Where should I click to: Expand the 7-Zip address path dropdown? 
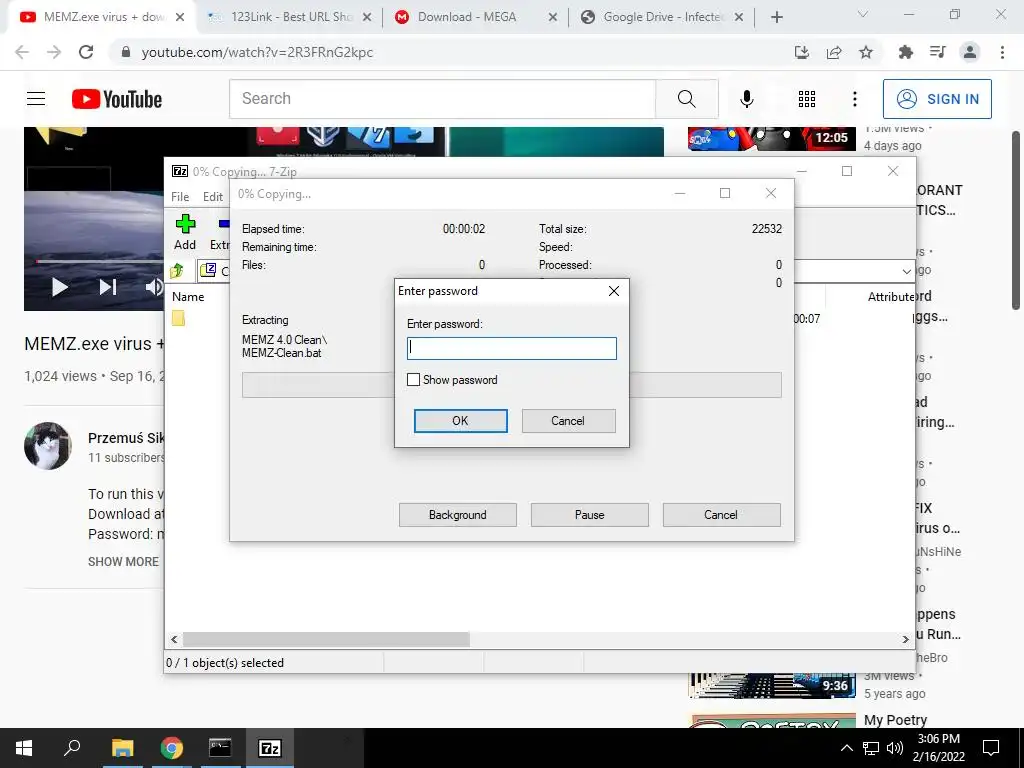[906, 271]
